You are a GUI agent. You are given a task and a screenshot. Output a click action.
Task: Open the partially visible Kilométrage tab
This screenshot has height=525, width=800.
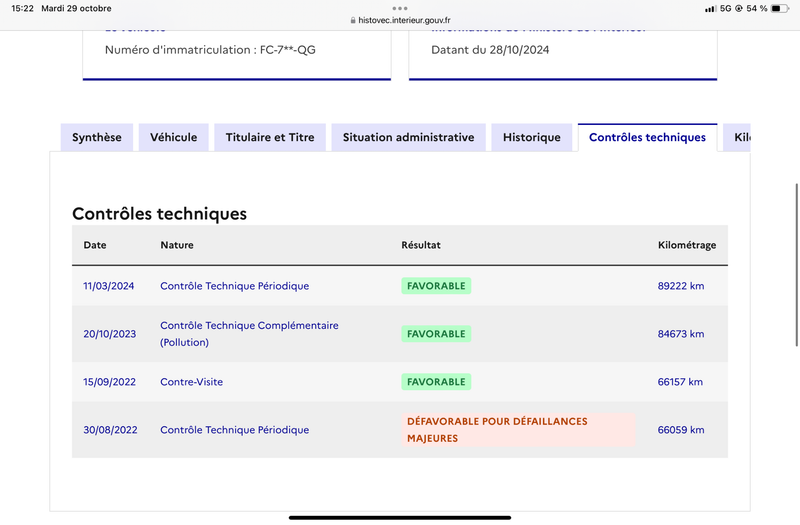[737, 137]
